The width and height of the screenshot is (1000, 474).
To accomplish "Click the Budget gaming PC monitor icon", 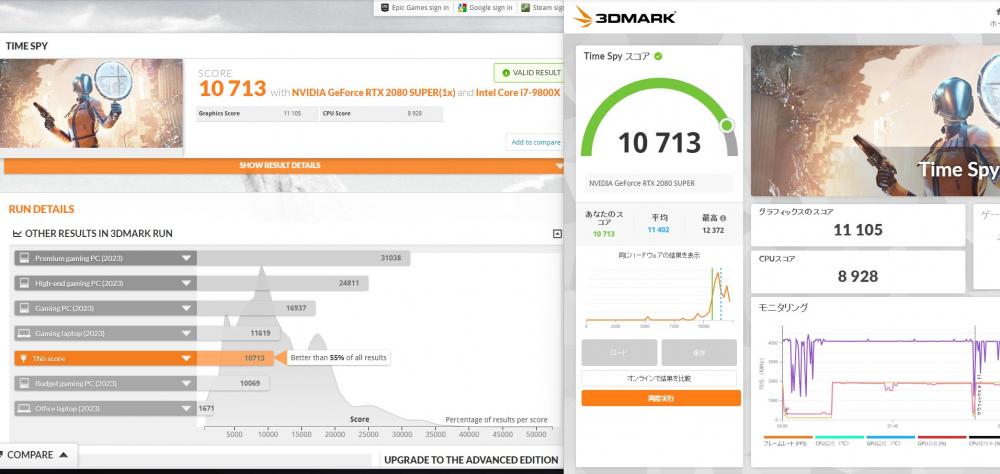I will [x=24, y=383].
